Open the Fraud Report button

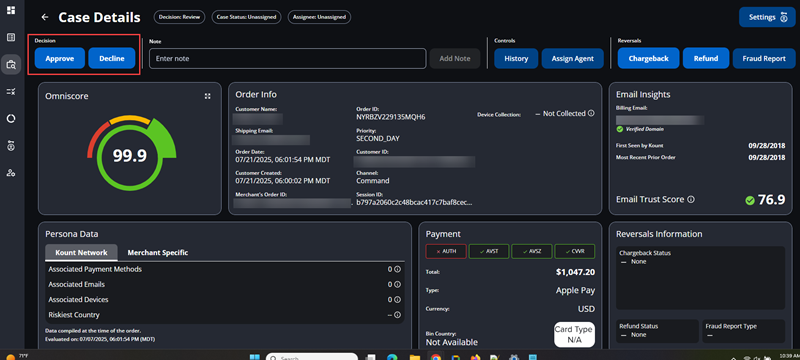click(x=764, y=59)
